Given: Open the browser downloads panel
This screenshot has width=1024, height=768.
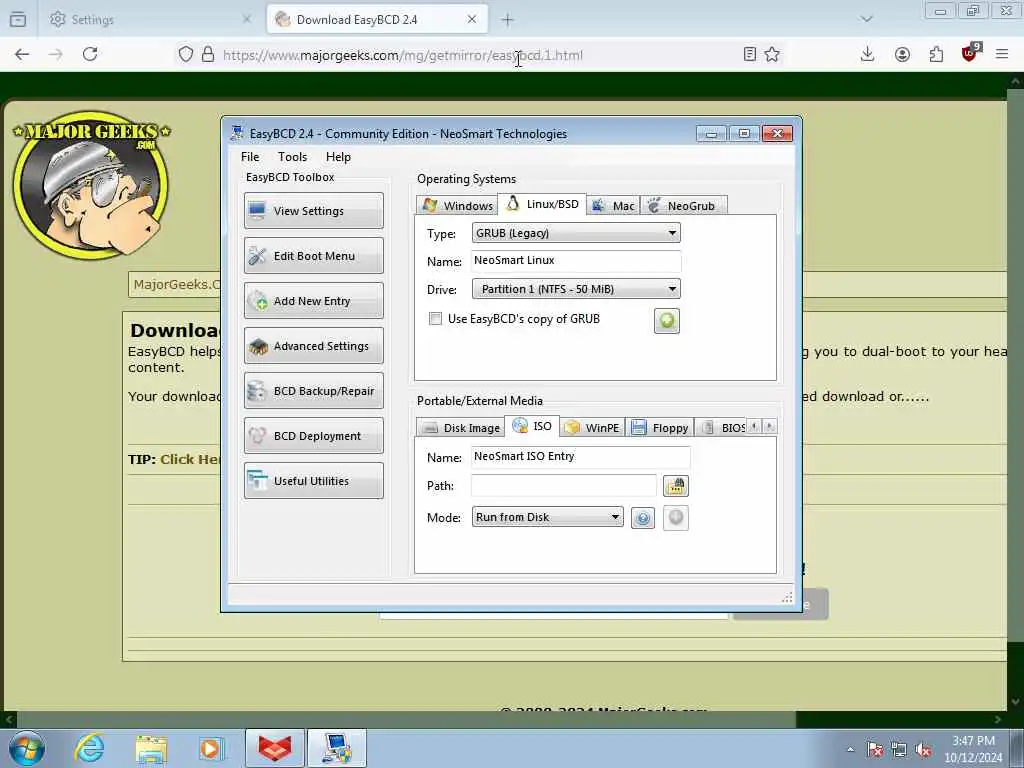Looking at the screenshot, I should 867,54.
